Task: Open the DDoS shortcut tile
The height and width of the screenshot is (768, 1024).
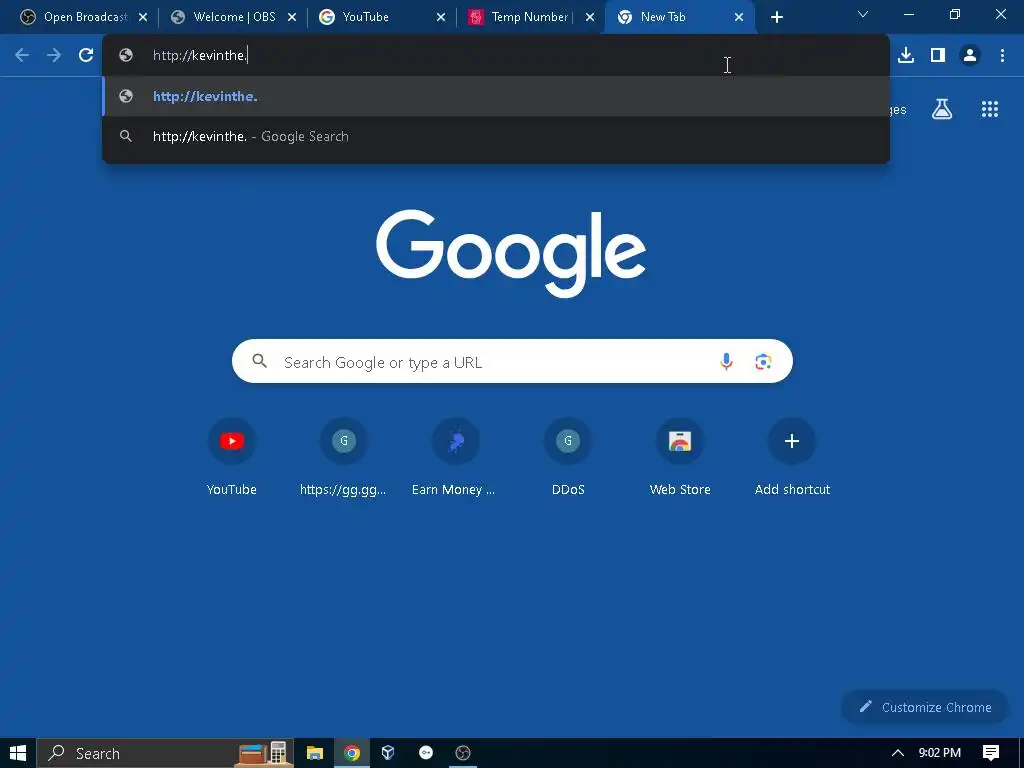Action: pos(568,457)
